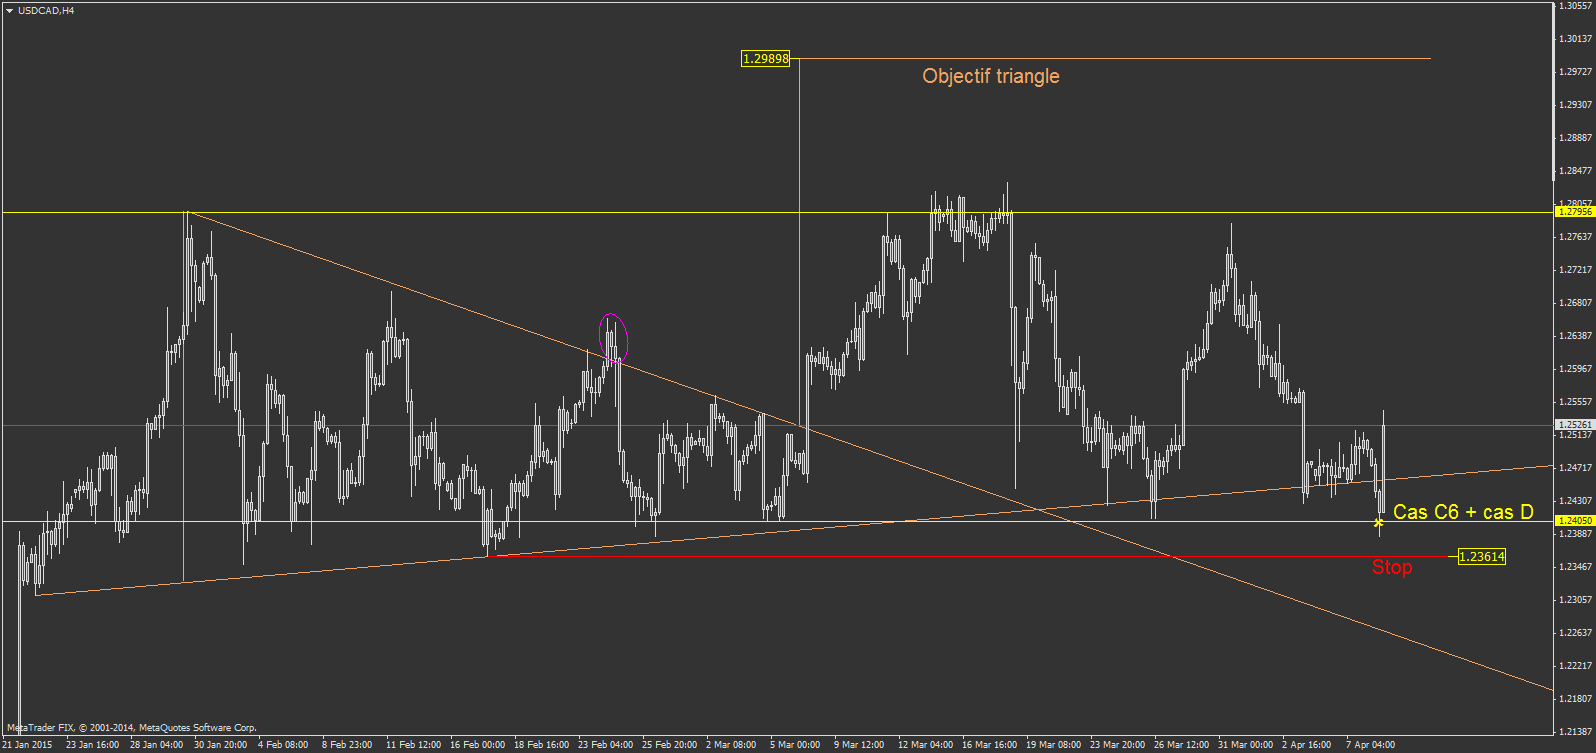The width and height of the screenshot is (1596, 753).
Task: Click the "28 Jan 04:00" time axis label
Action: [x=156, y=745]
